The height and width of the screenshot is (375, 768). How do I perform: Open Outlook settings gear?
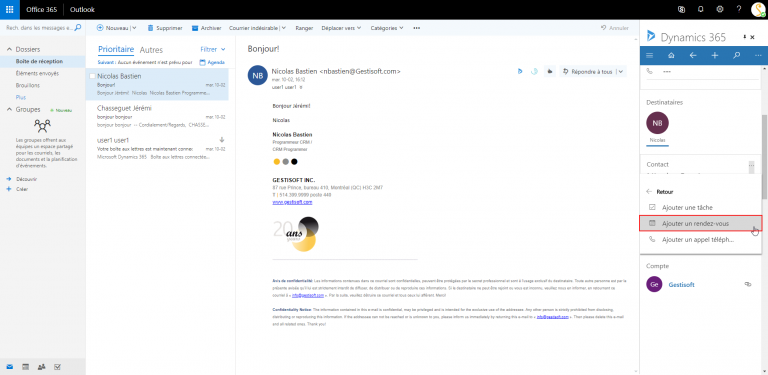[x=720, y=9]
